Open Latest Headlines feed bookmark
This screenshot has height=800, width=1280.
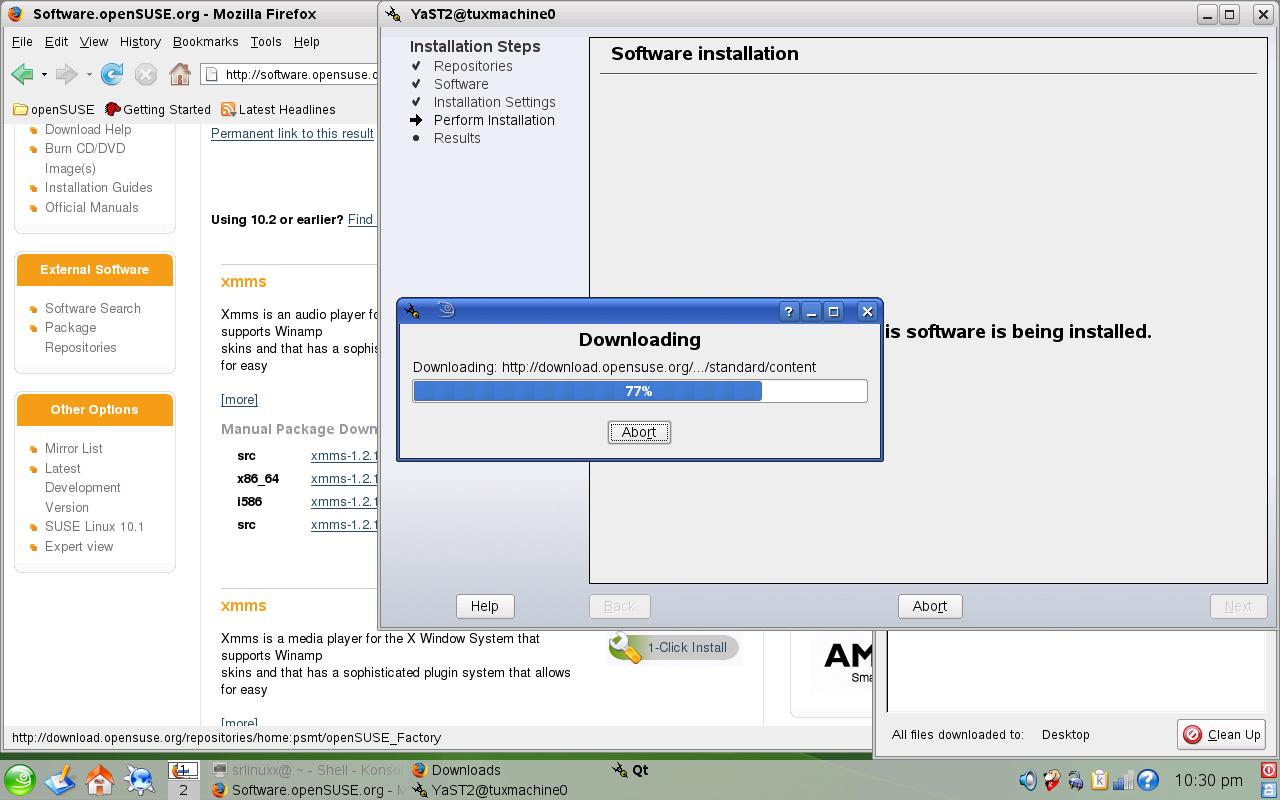278,110
